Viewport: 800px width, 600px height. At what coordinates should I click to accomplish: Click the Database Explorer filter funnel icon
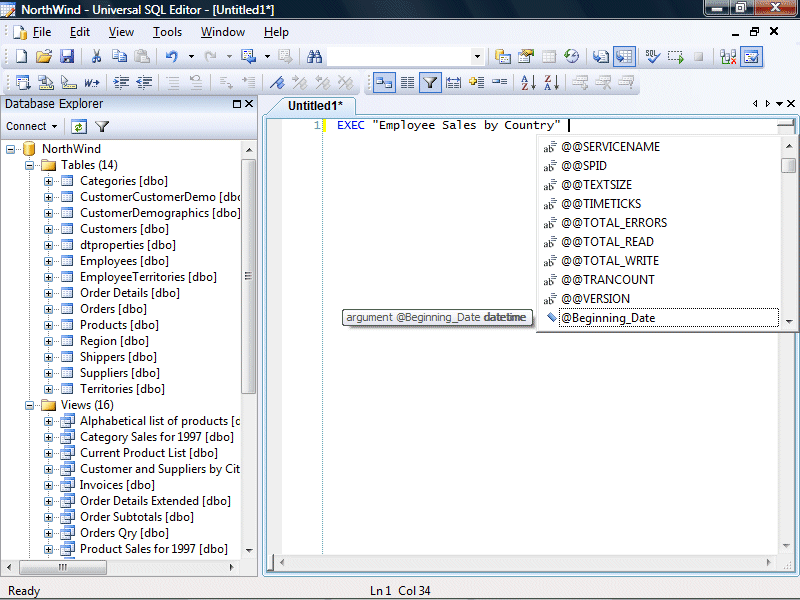coord(102,126)
